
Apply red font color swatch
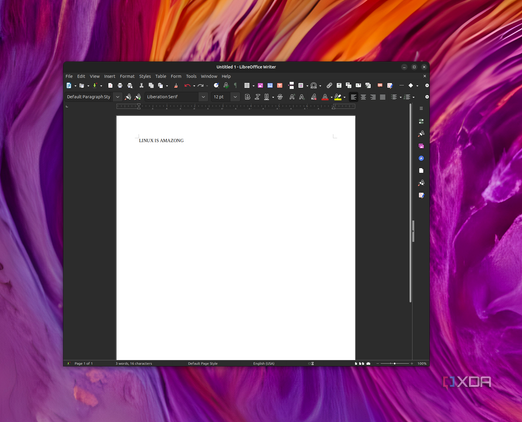325,97
